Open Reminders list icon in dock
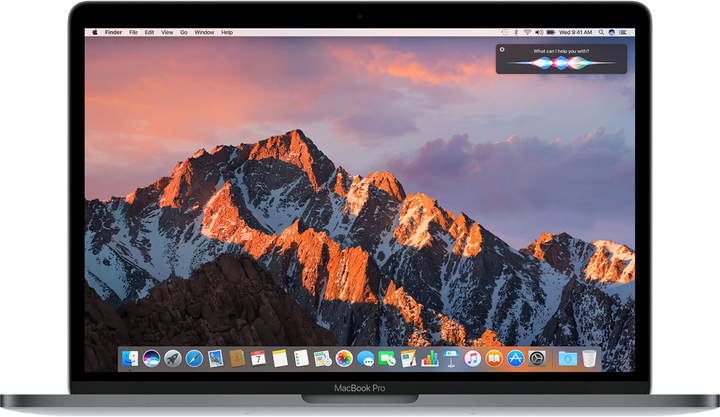 [301, 359]
